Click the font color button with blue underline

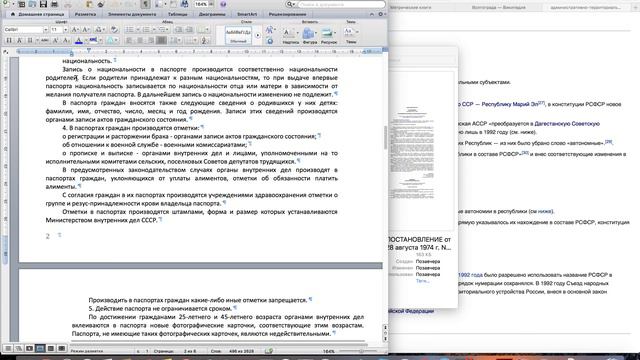[x=79, y=40]
